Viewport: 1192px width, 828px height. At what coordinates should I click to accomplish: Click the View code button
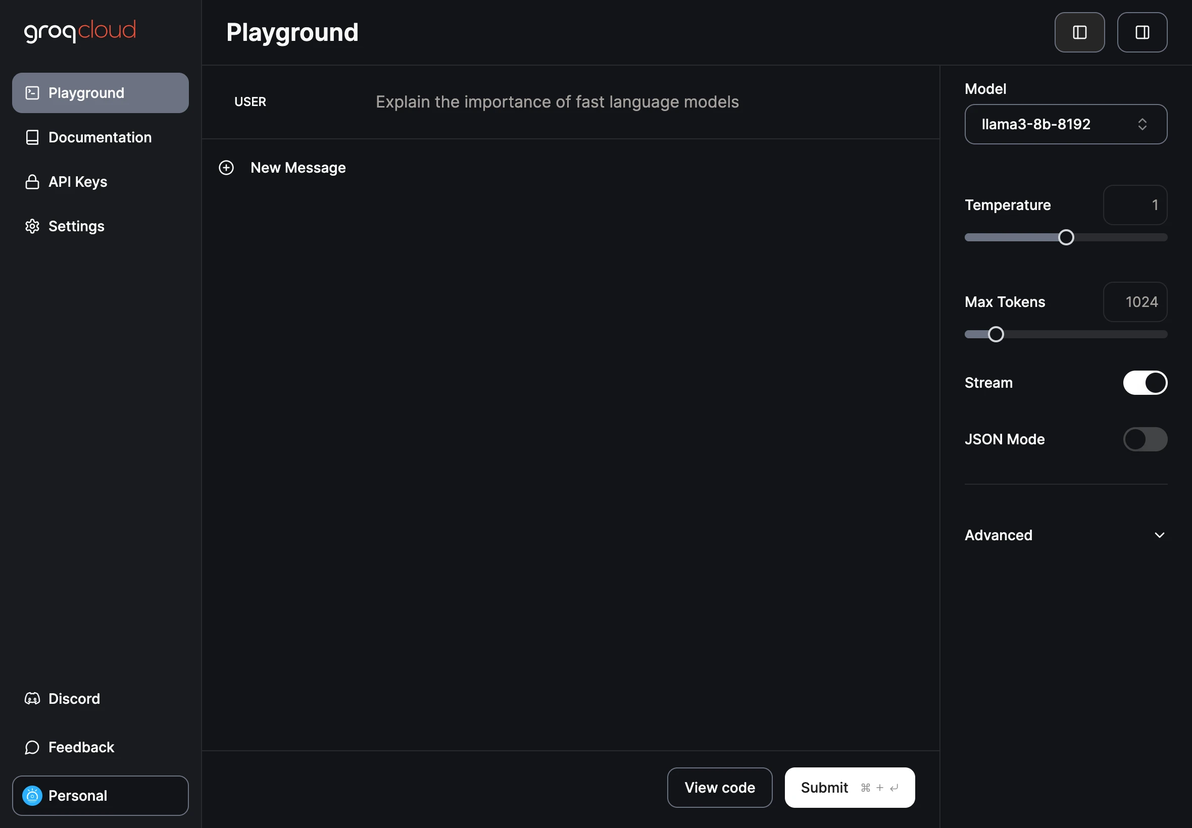point(720,788)
